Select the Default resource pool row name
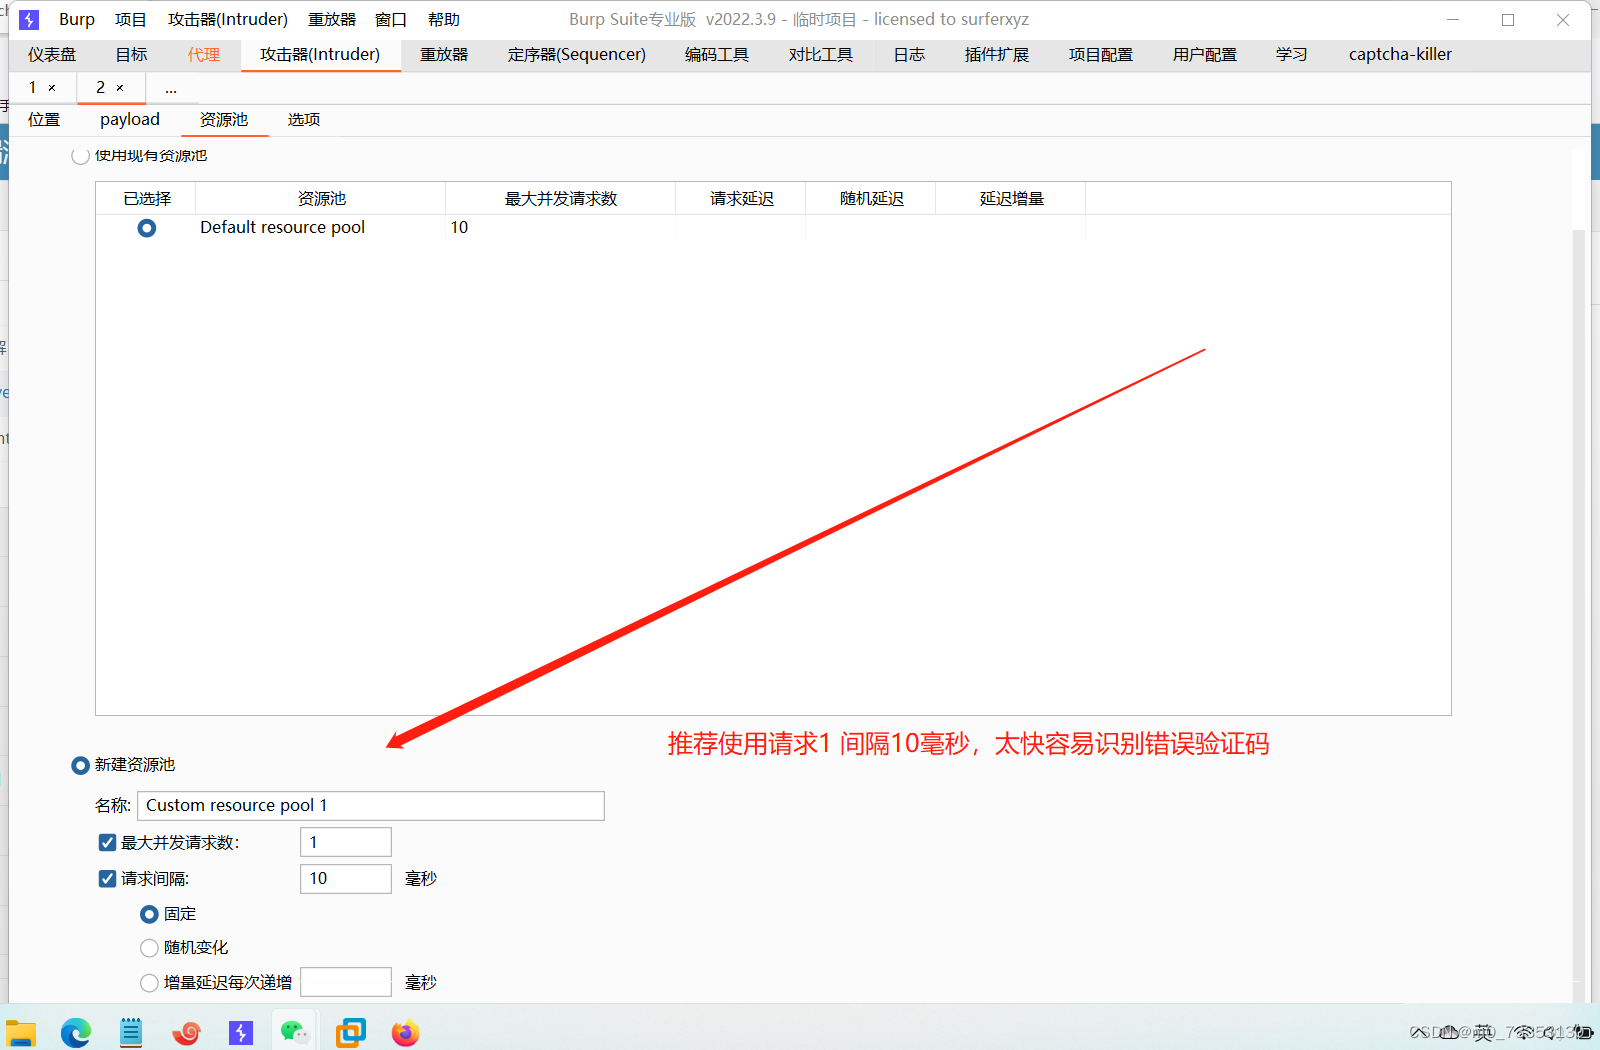Viewport: 1600px width, 1050px height. point(282,228)
